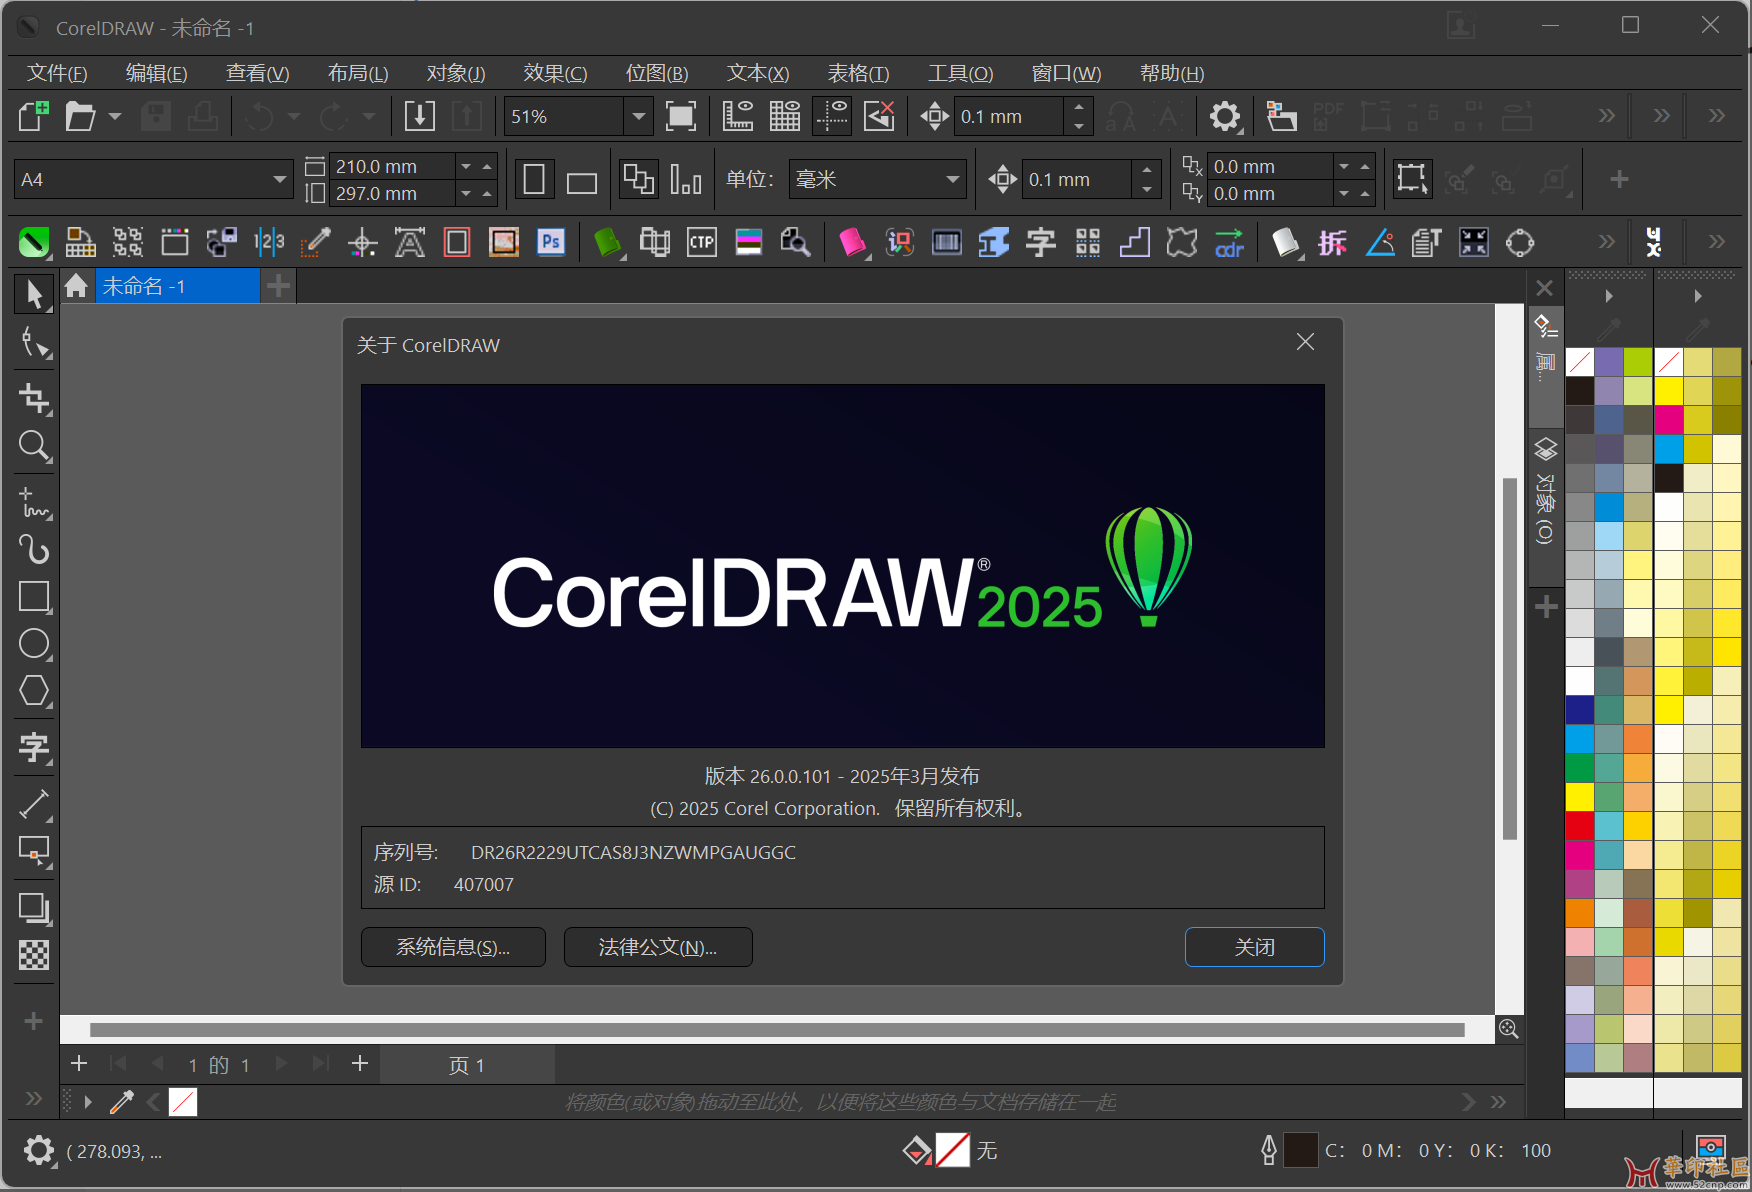Toggle show grid button
Viewport: 1752px width, 1192px height.
point(785,116)
